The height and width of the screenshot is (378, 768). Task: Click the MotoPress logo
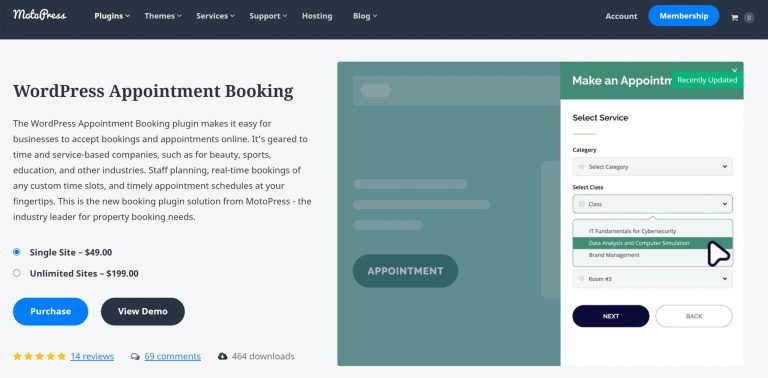coord(40,15)
